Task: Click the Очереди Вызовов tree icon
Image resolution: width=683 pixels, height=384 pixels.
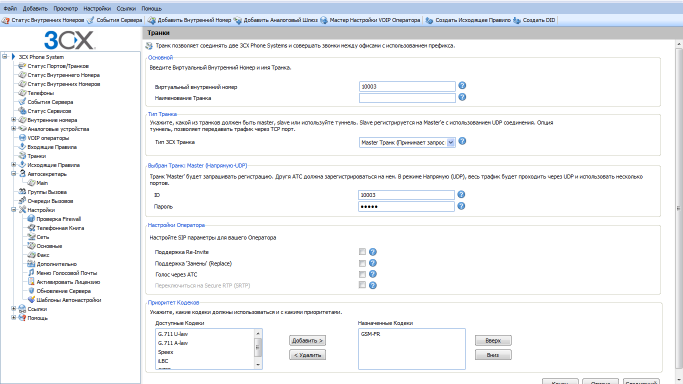Action: point(22,201)
